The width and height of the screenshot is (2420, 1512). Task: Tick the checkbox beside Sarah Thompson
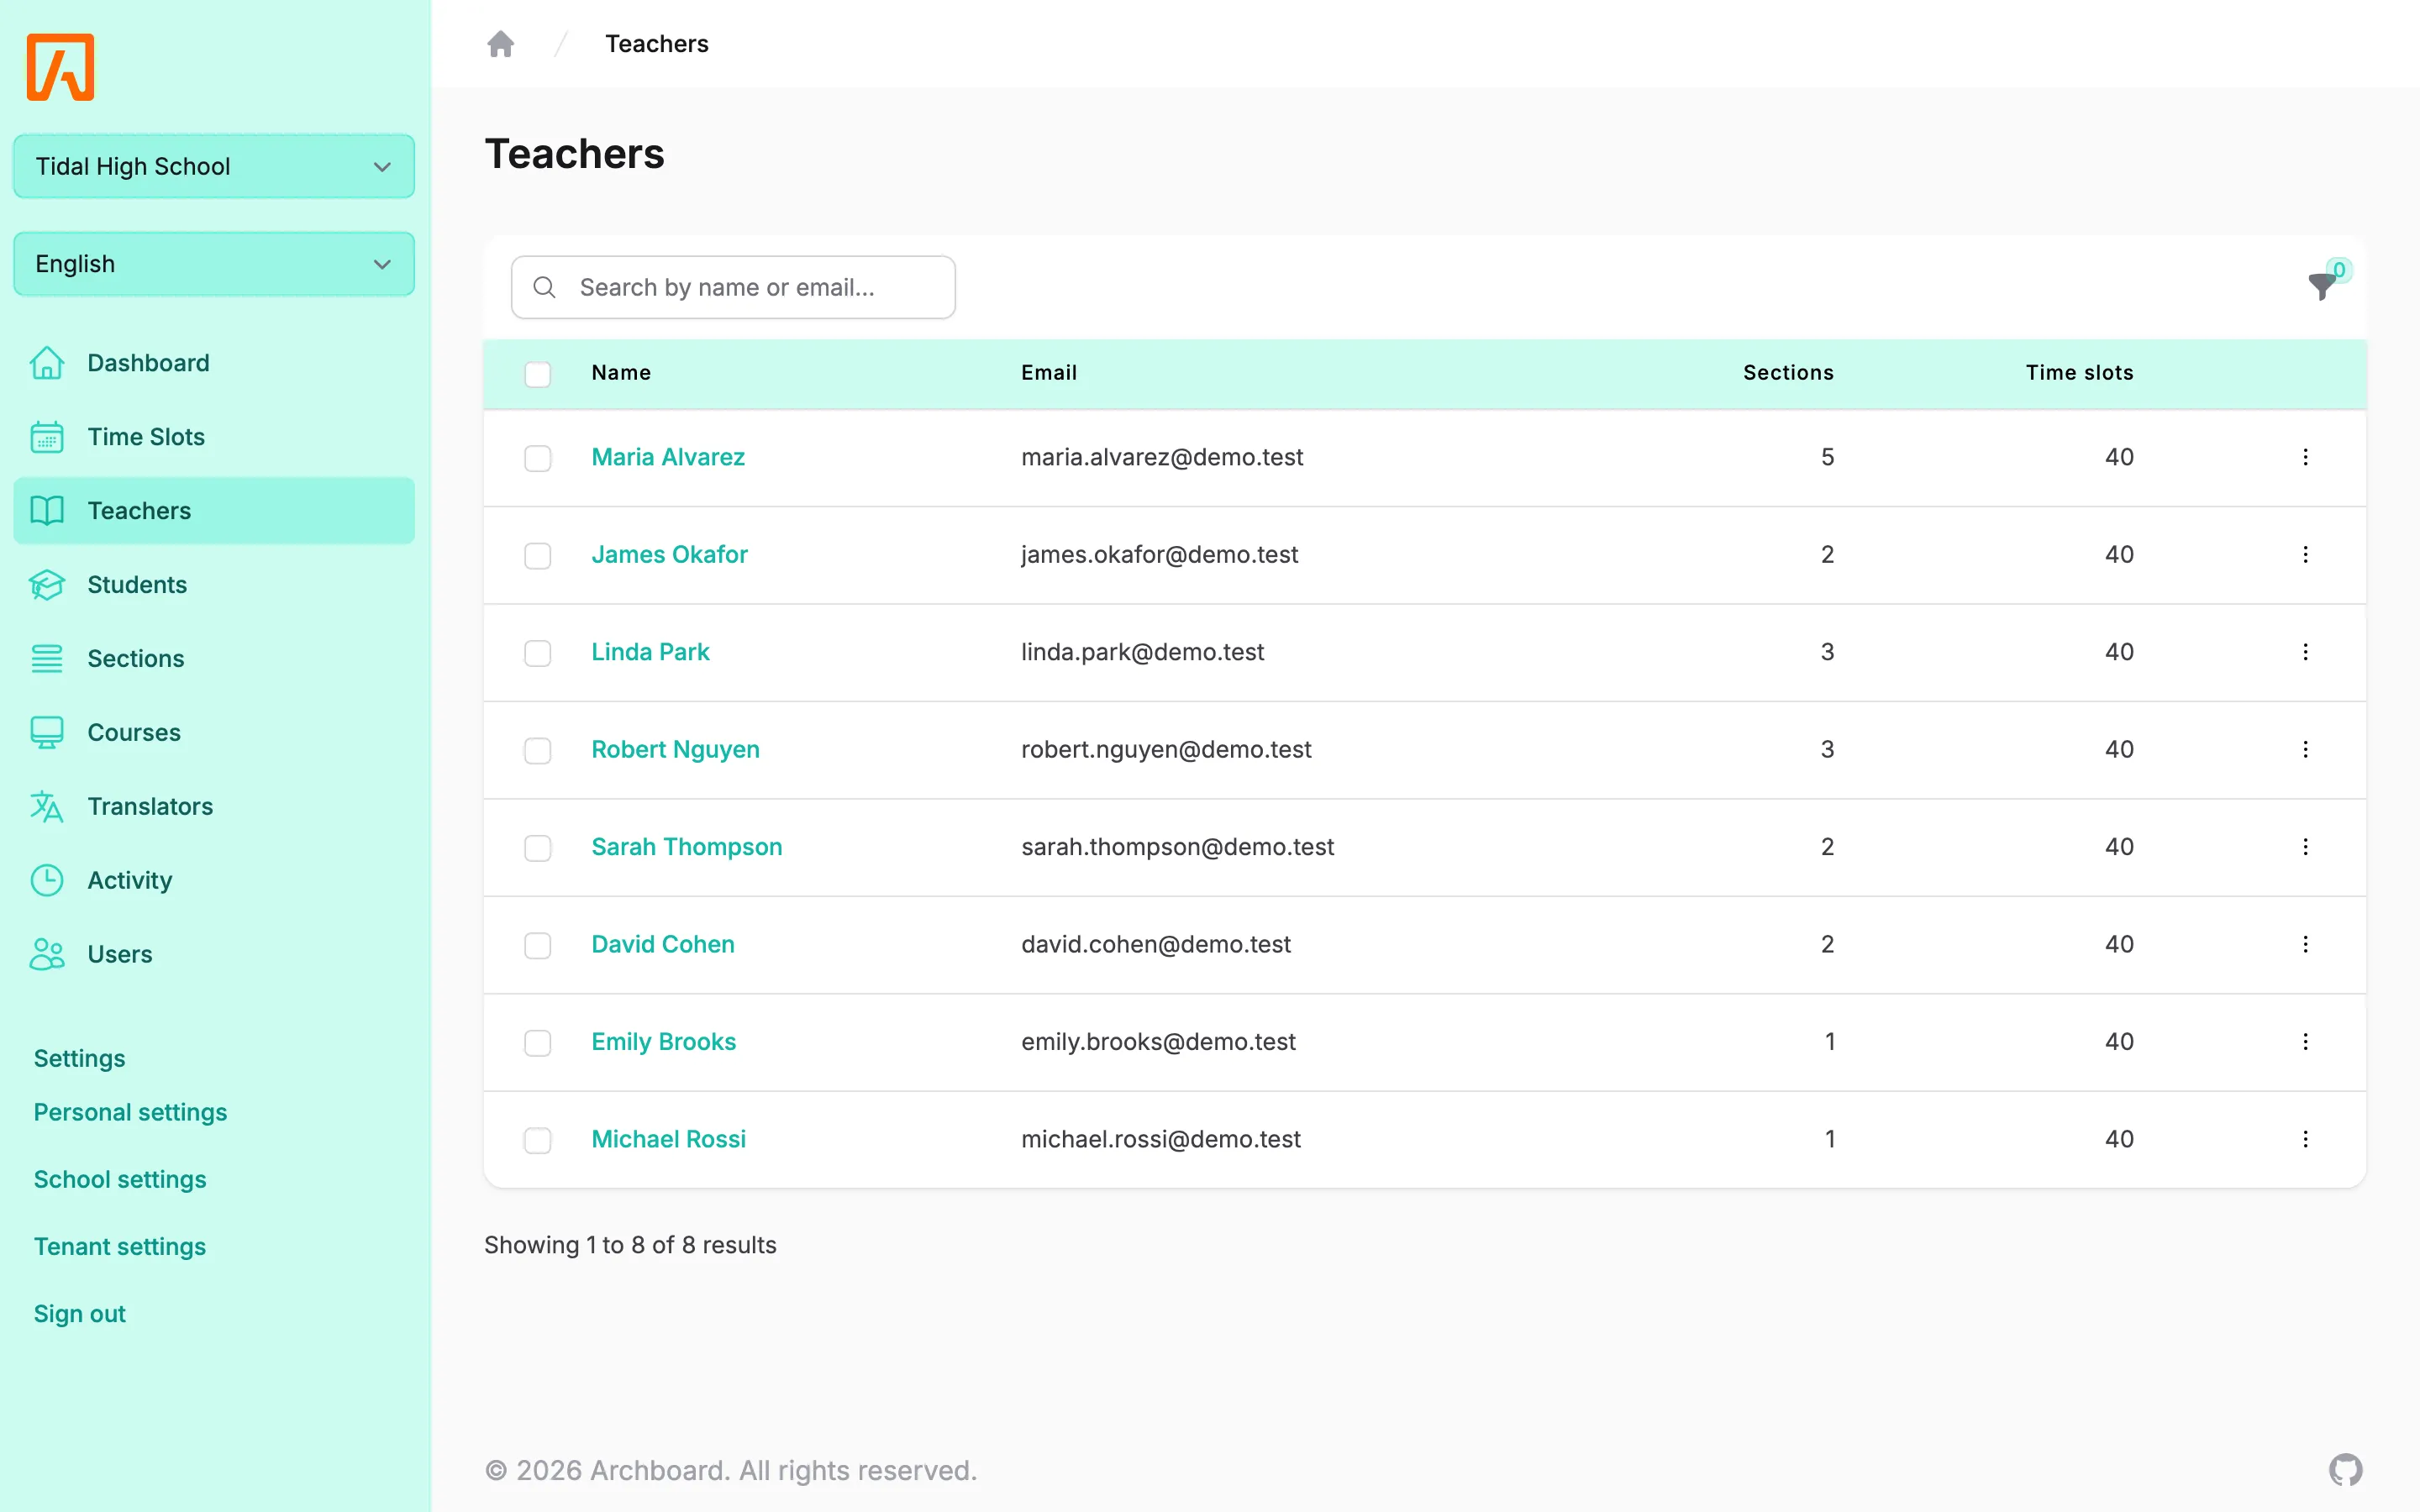pyautogui.click(x=538, y=848)
